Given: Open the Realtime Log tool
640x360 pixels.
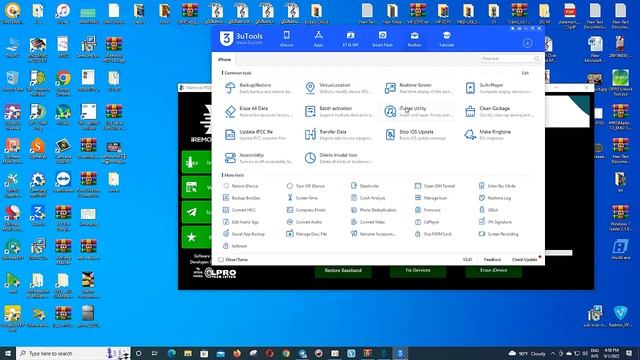Looking at the screenshot, I should click(495, 198).
